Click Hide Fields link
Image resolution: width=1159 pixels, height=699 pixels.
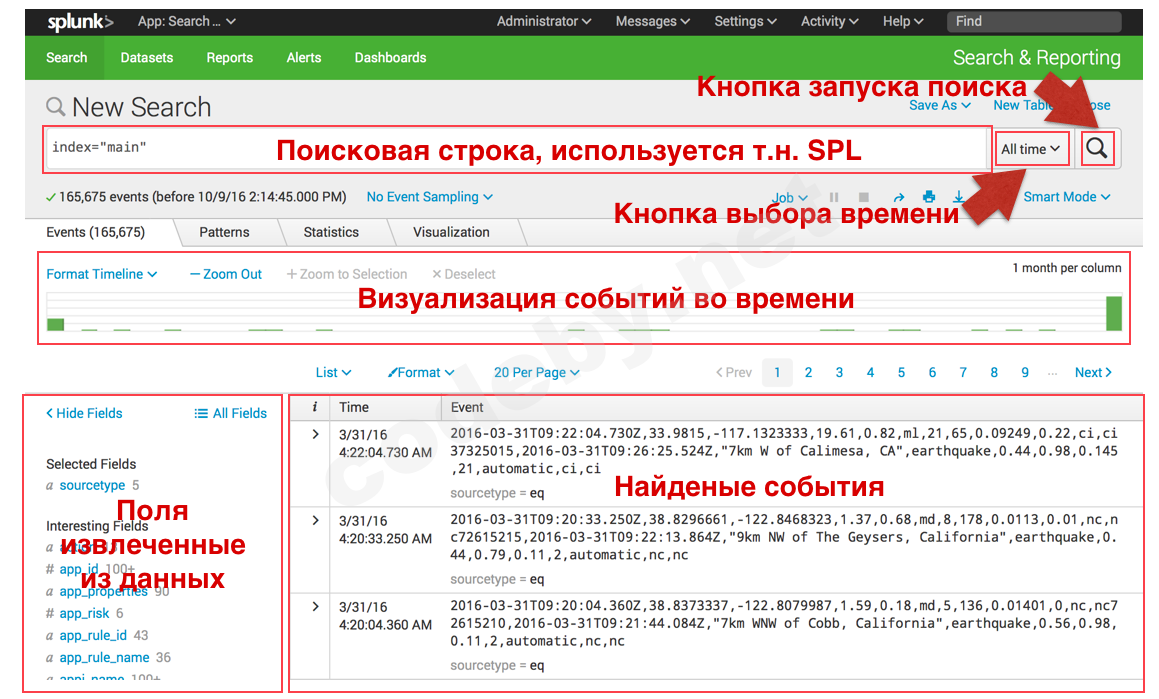(84, 413)
